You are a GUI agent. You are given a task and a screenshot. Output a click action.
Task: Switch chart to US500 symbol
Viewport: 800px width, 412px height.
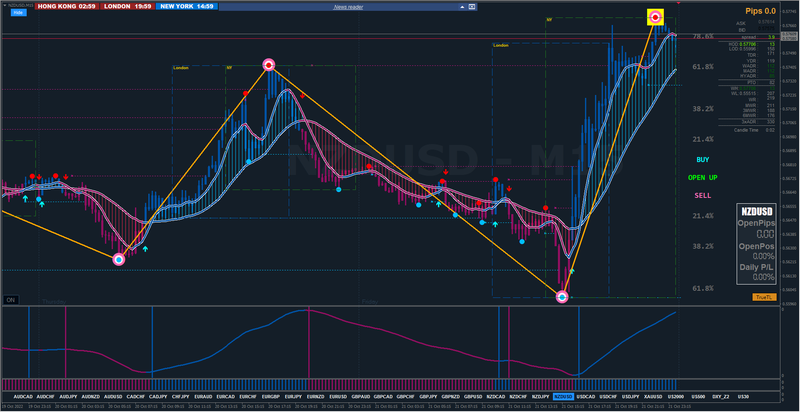pos(698,397)
